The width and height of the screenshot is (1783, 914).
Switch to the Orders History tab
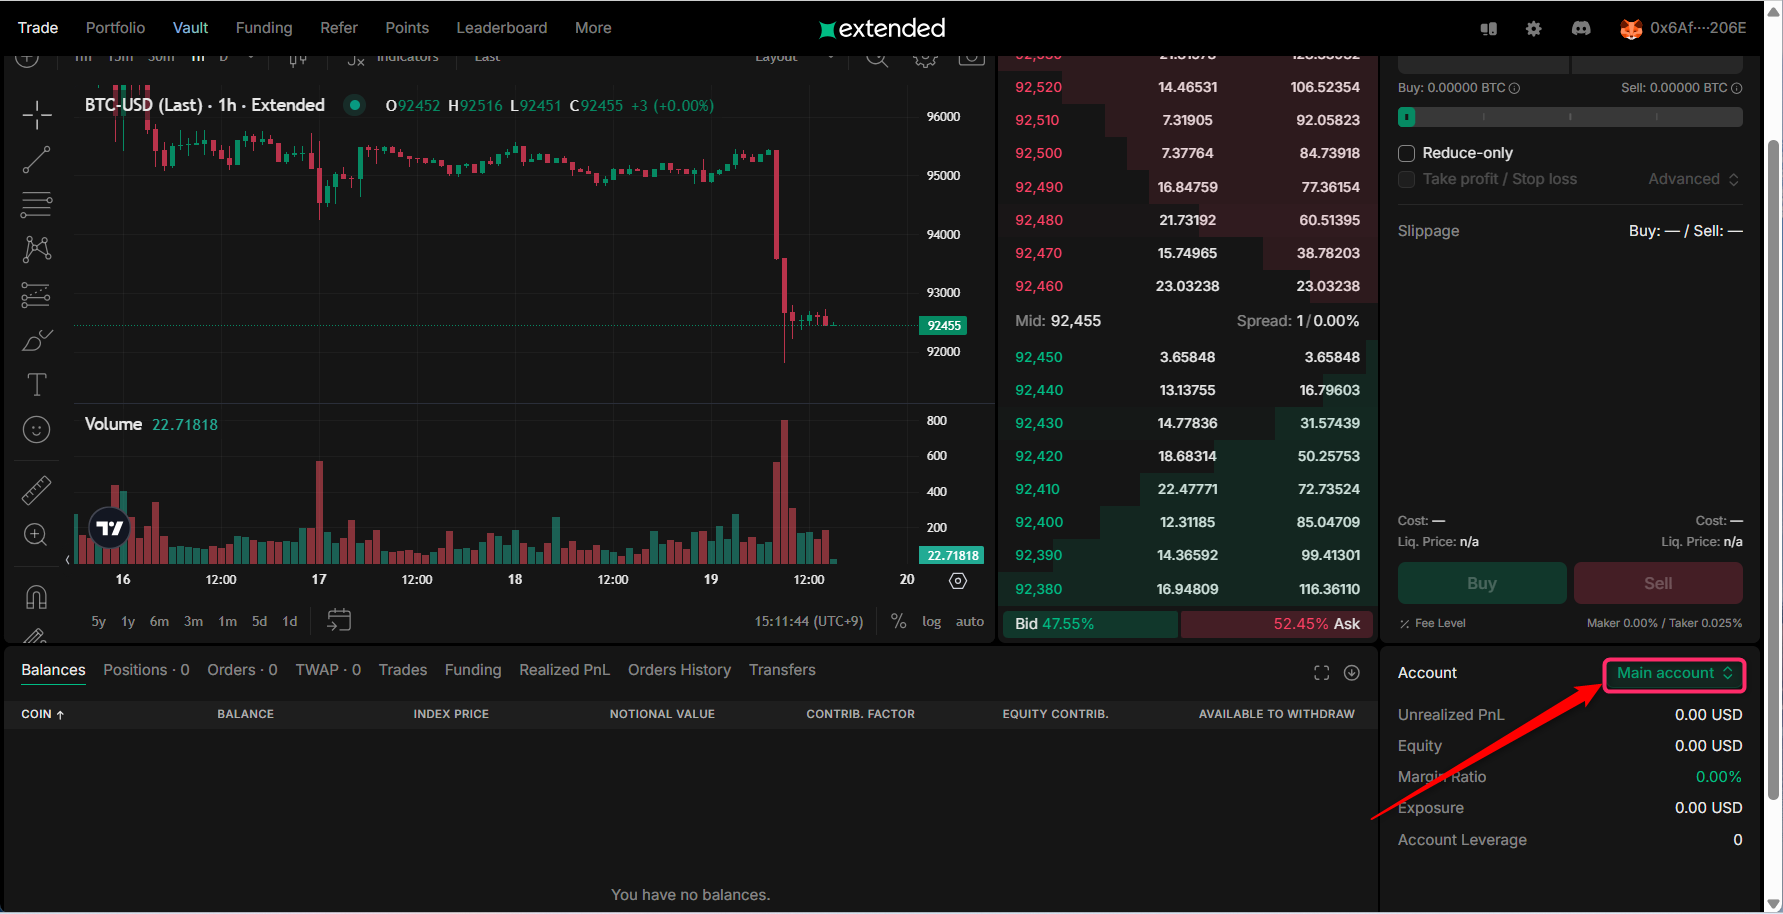click(x=679, y=670)
